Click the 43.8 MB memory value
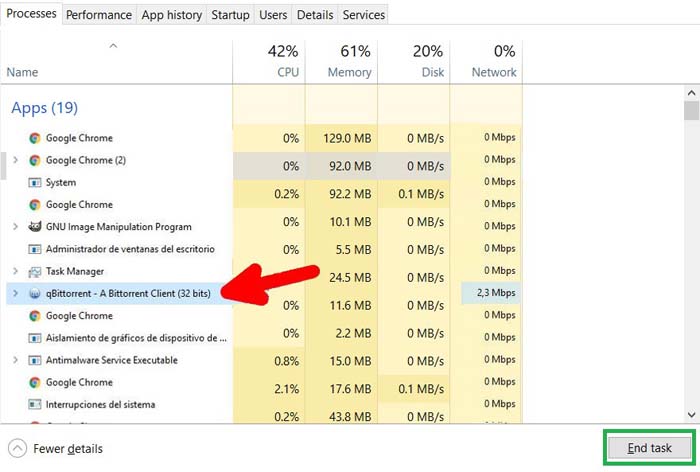This screenshot has width=700, height=472. [x=350, y=417]
